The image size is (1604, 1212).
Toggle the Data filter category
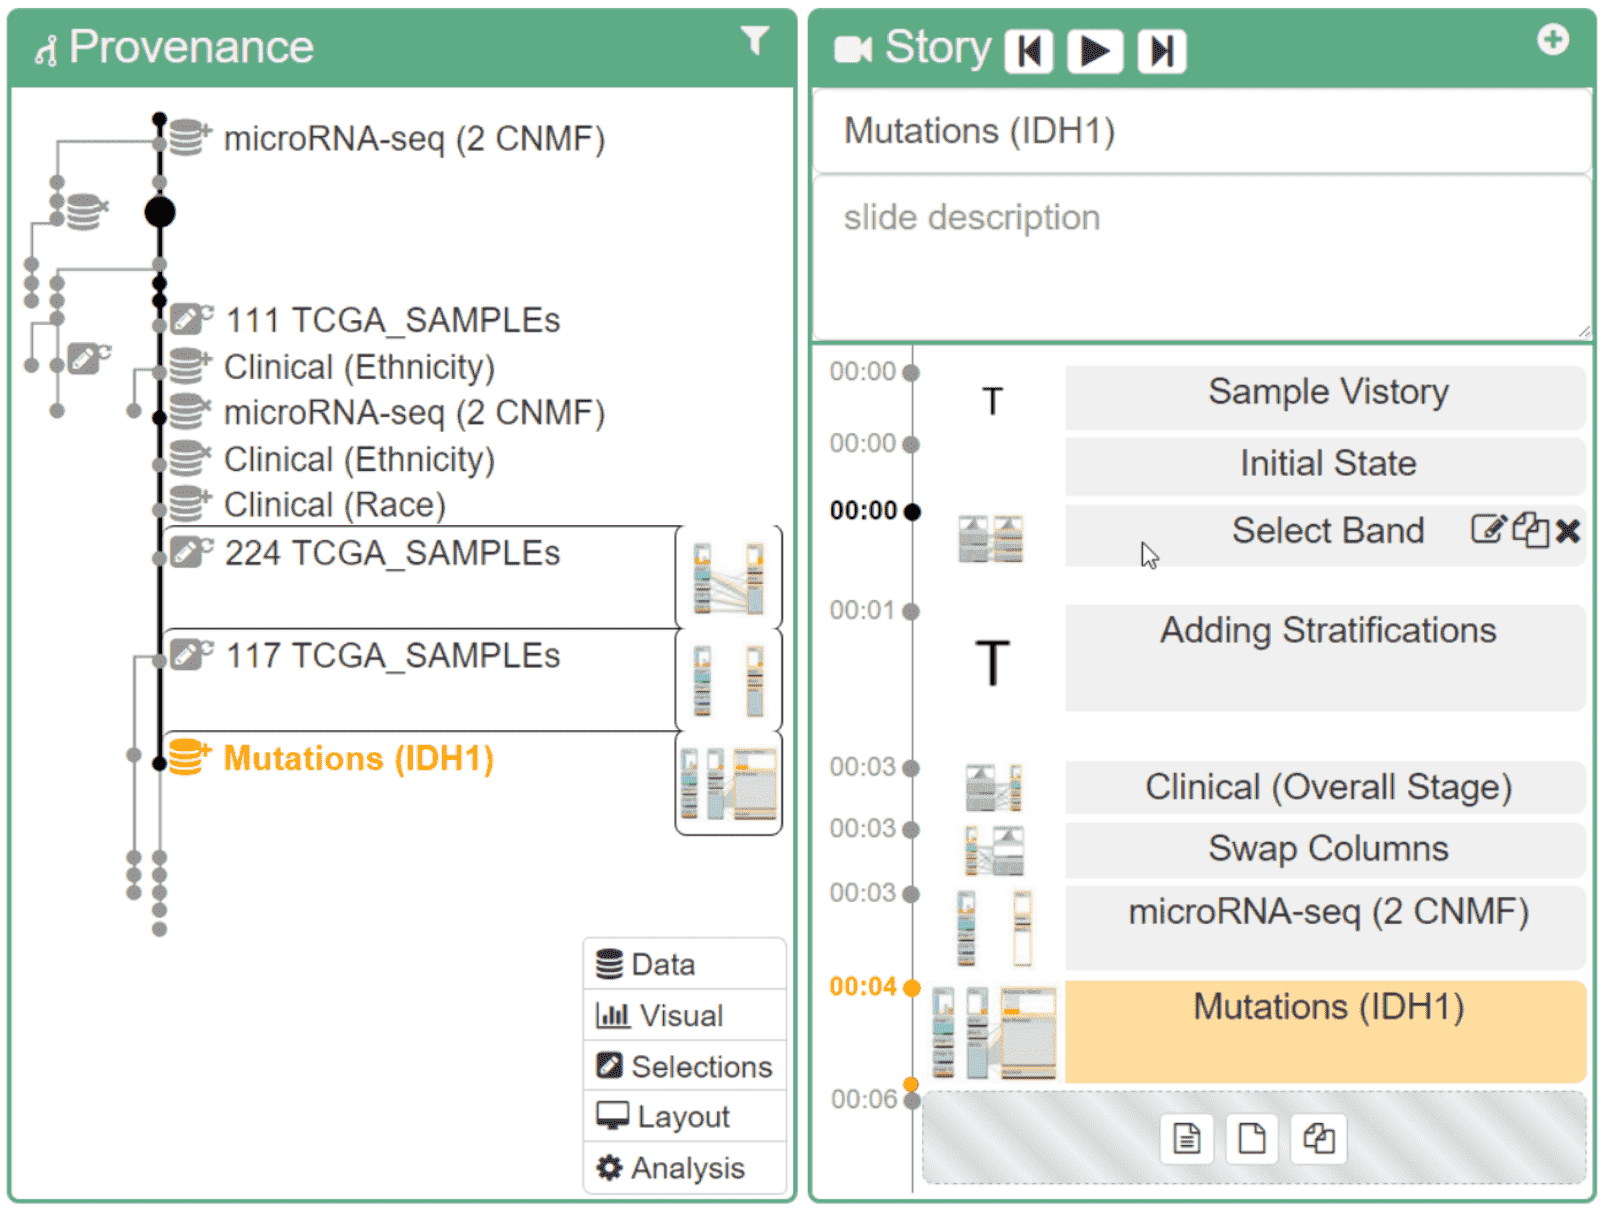coord(685,964)
